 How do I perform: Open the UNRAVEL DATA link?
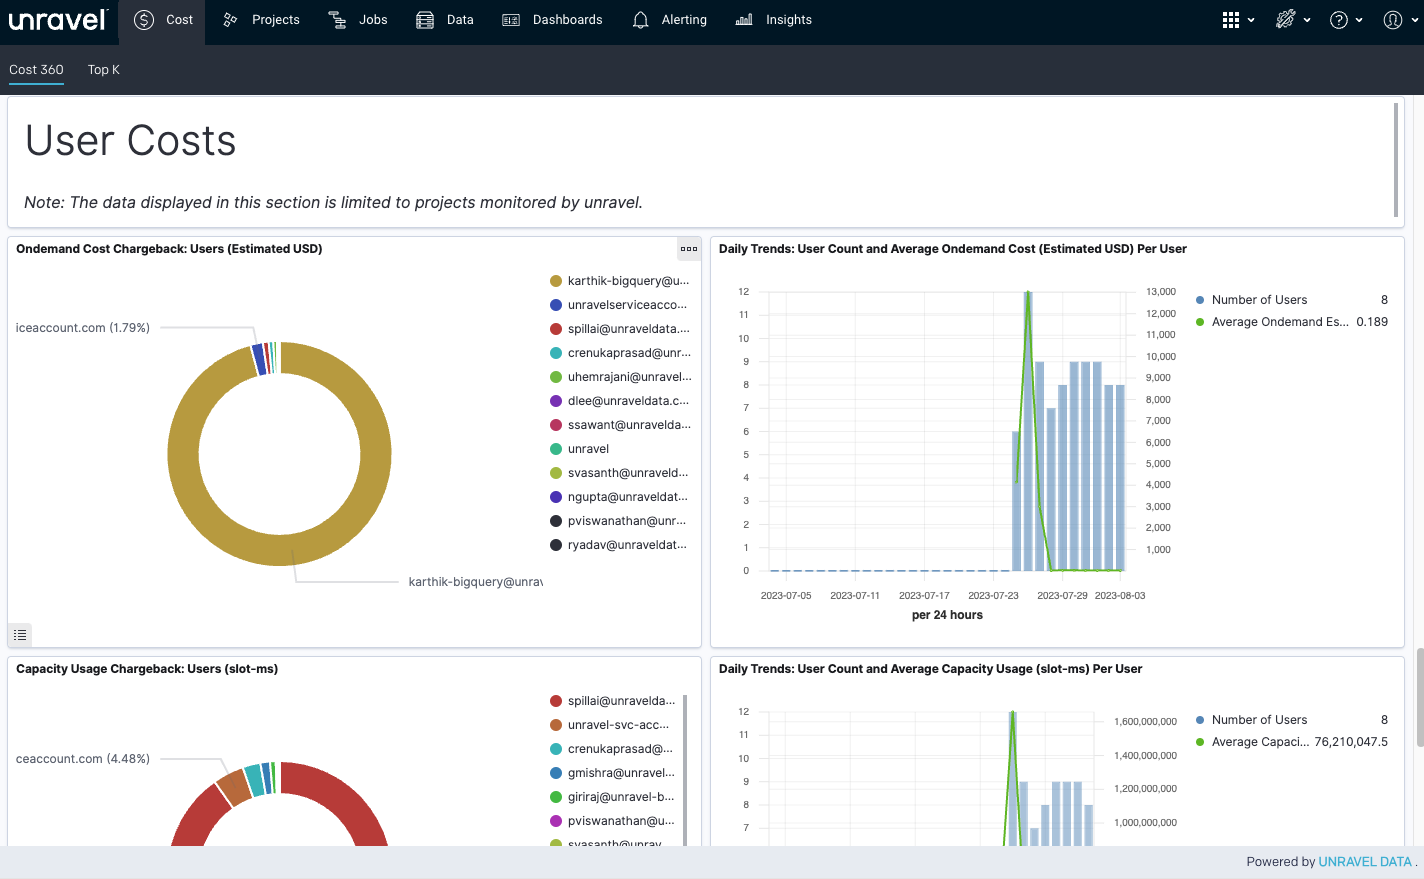point(1365,862)
